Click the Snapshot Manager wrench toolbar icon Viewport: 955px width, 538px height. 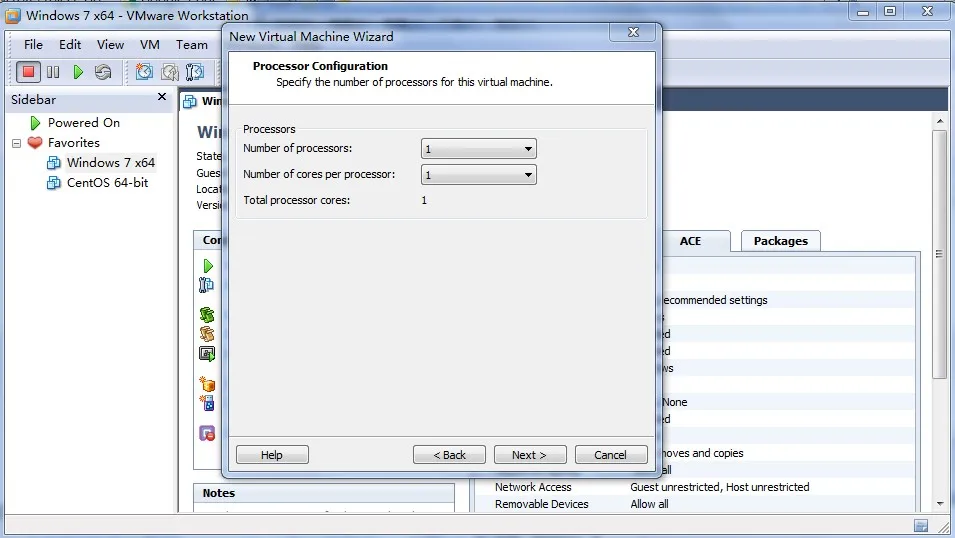[x=194, y=72]
